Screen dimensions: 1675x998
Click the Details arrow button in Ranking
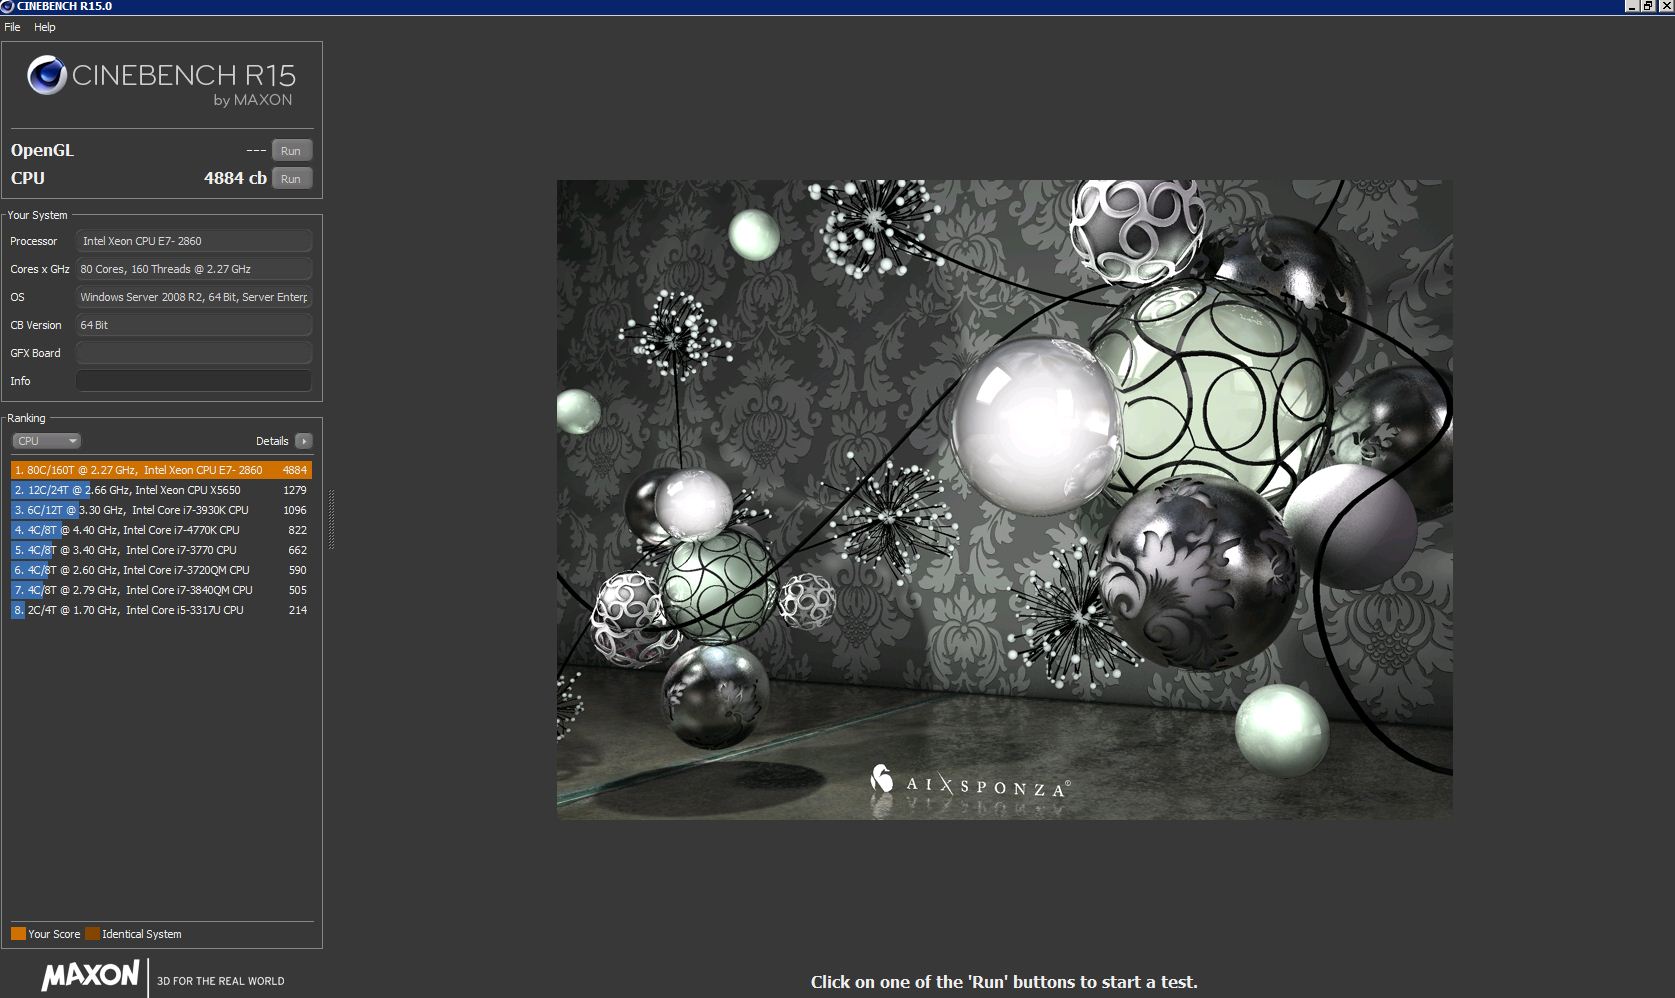tap(304, 441)
